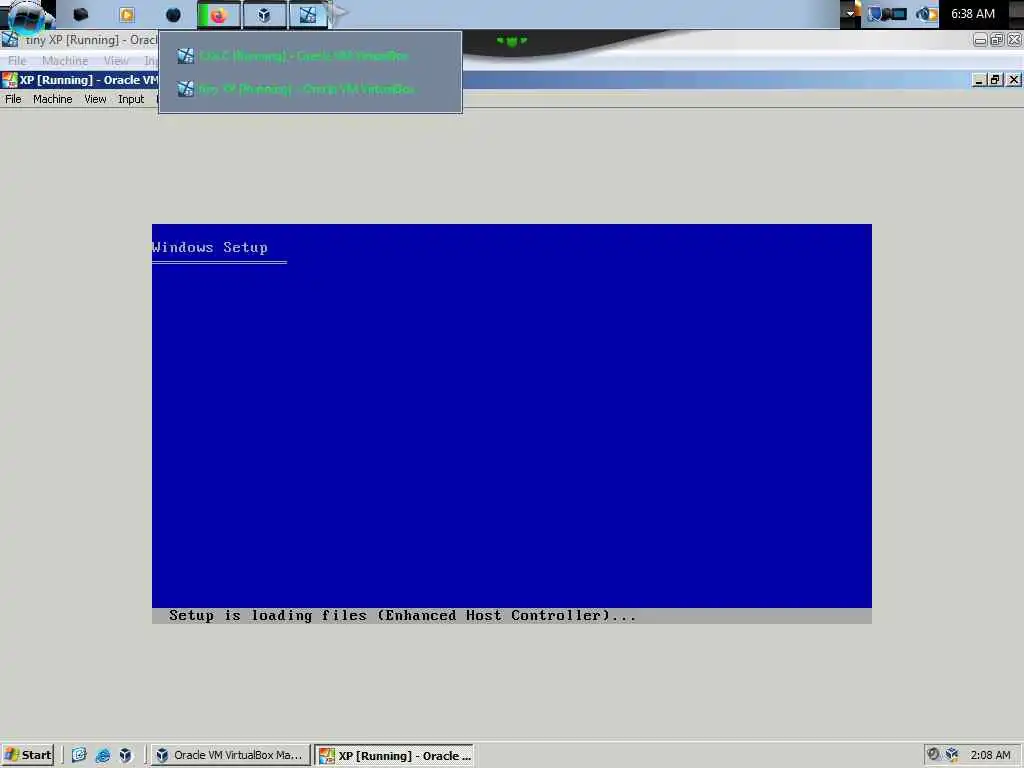Close the inner XP [Running] window

coord(1014,80)
